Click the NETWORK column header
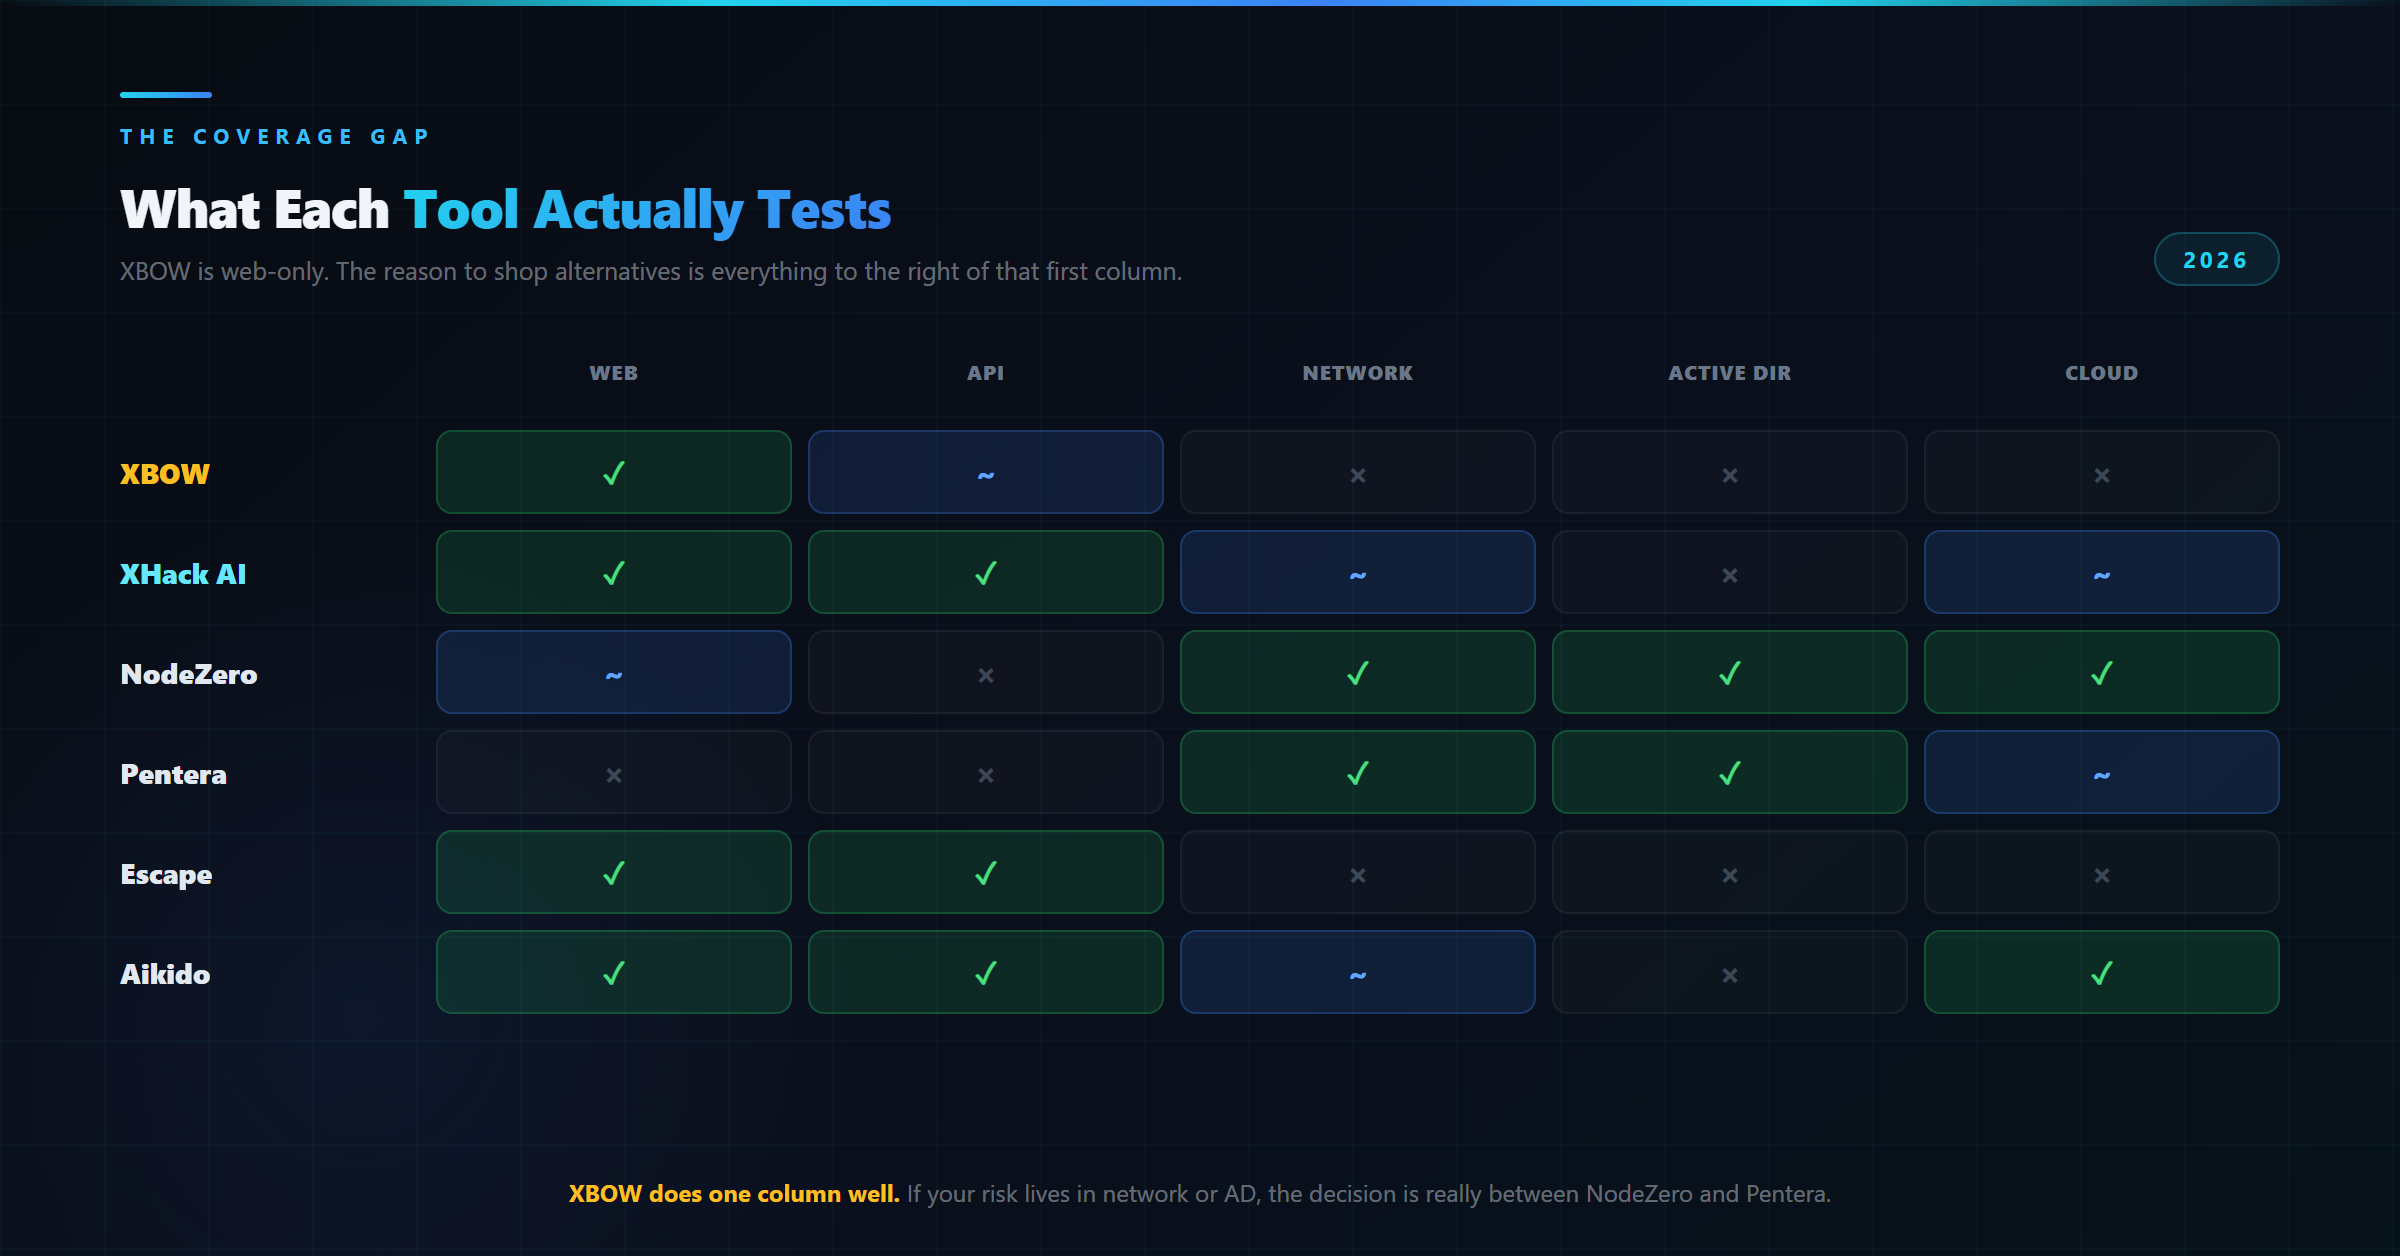The height and width of the screenshot is (1256, 2400). click(x=1358, y=373)
